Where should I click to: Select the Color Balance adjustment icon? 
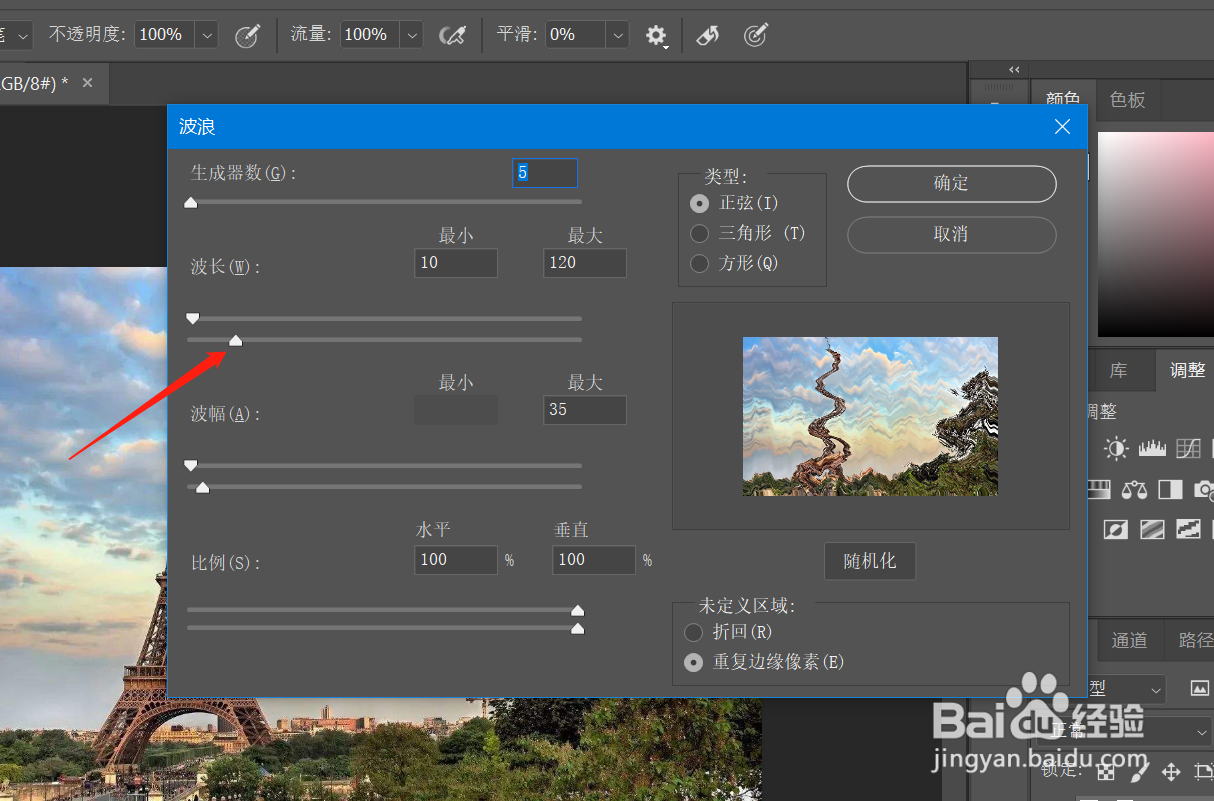pos(1134,489)
